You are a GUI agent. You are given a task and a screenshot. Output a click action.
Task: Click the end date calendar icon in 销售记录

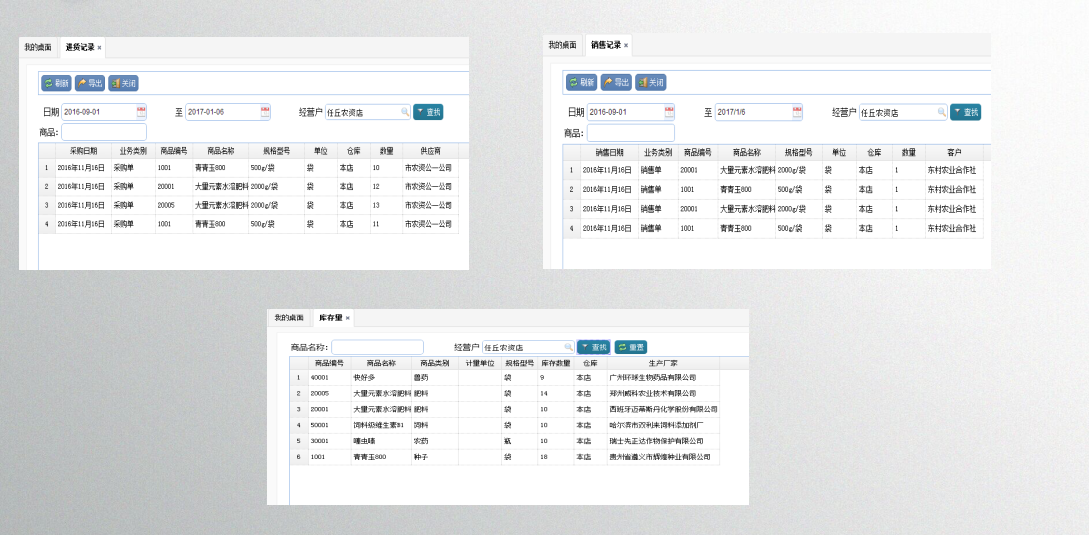[795, 112]
